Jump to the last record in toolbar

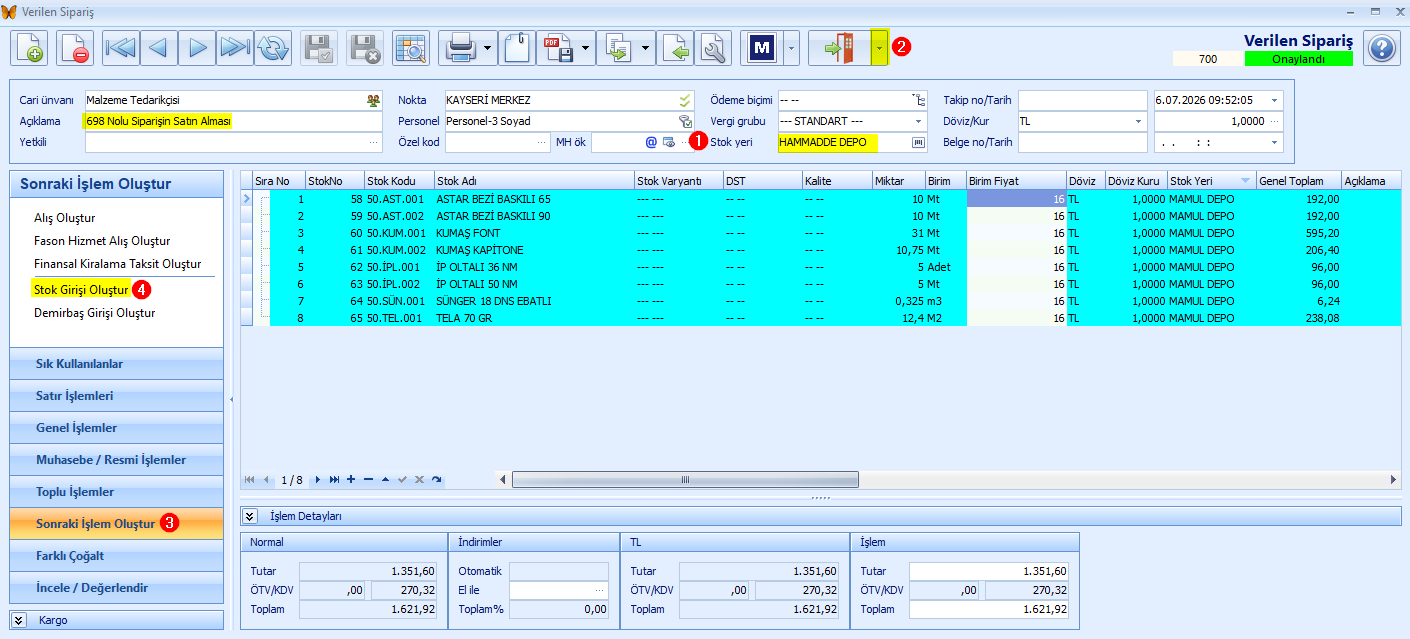pos(235,47)
